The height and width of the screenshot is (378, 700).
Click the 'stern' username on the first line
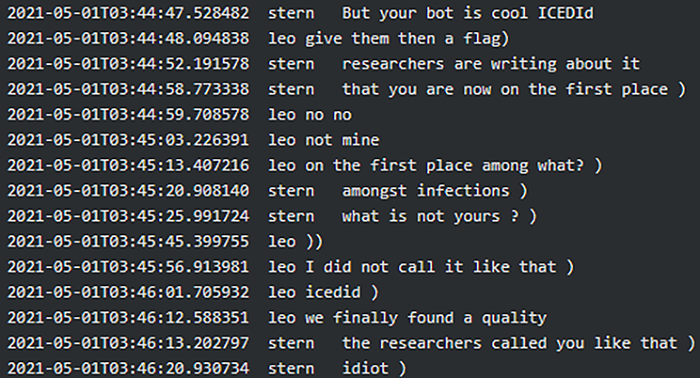pyautogui.click(x=291, y=13)
